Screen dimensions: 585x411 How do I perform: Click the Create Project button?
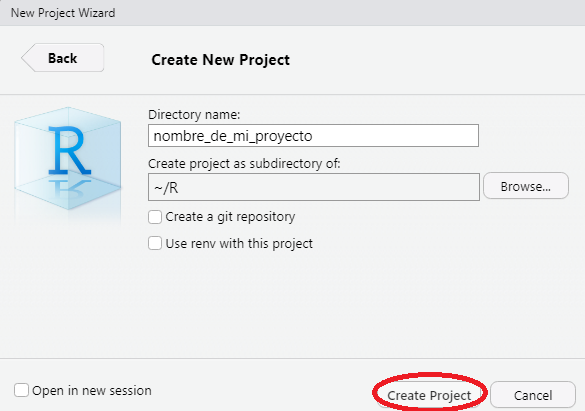point(429,395)
